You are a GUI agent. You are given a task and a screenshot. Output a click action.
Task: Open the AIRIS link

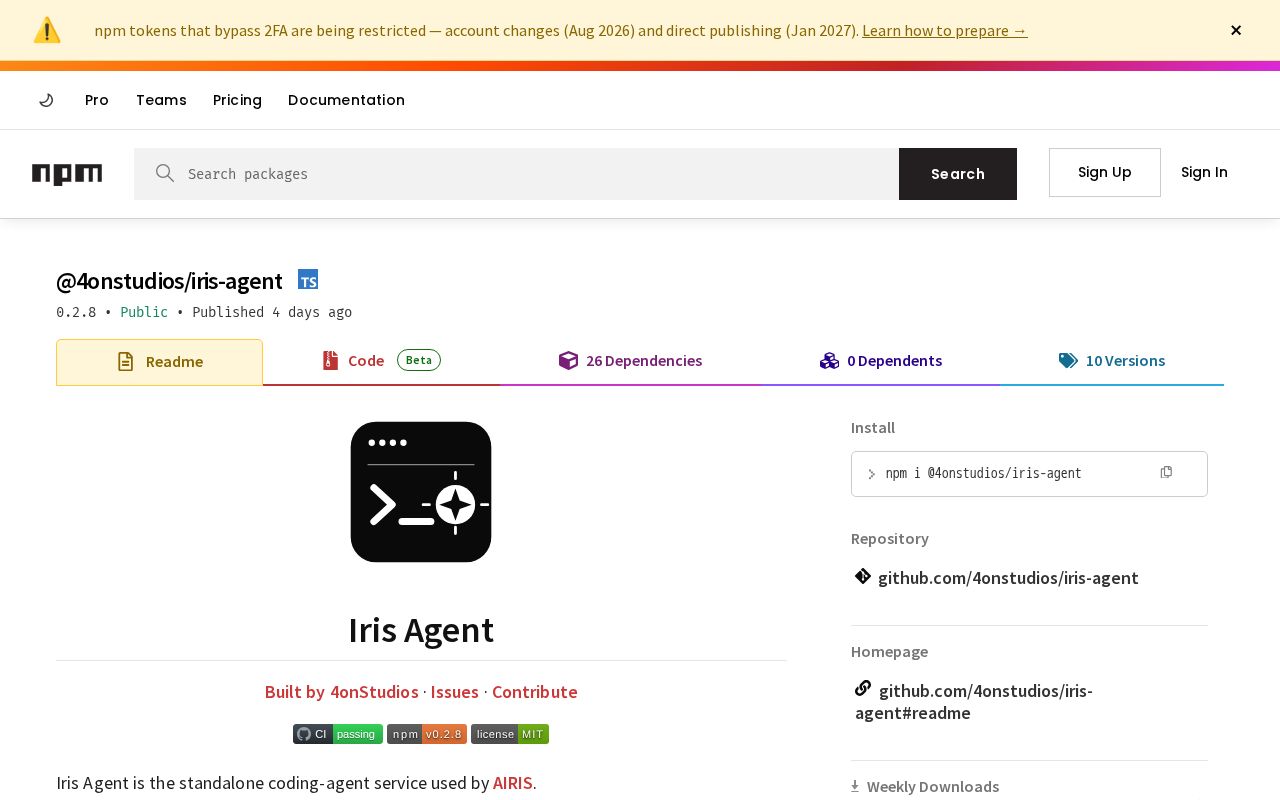pos(513,783)
